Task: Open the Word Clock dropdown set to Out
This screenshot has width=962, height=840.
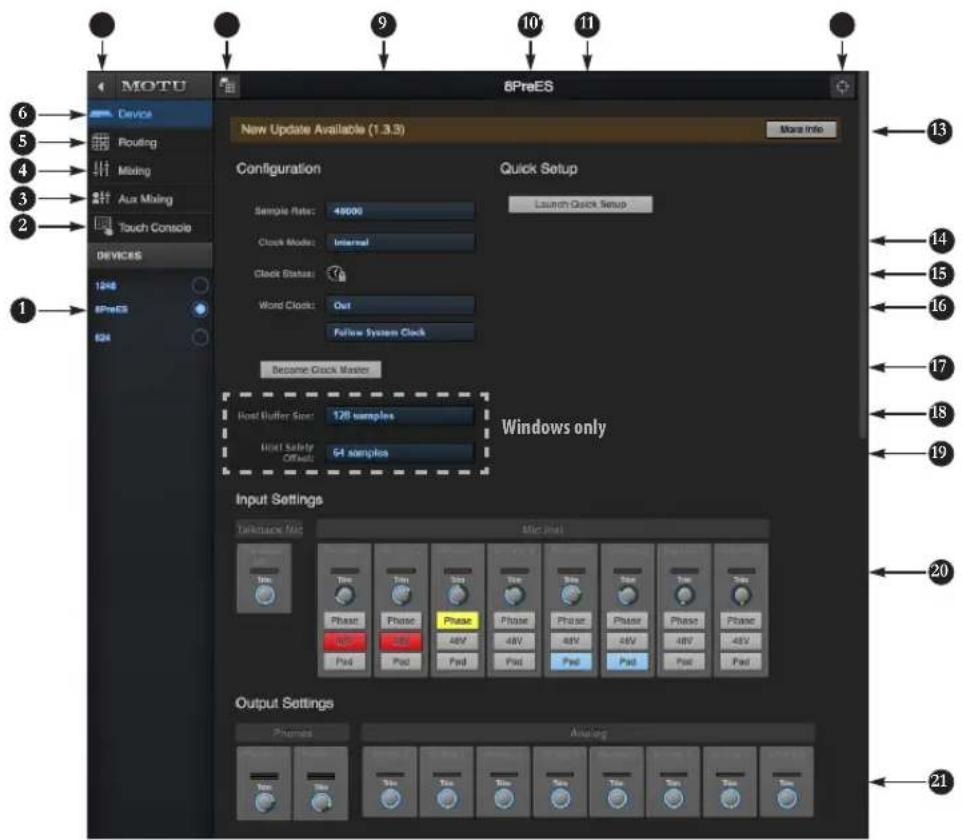Action: pyautogui.click(x=401, y=306)
